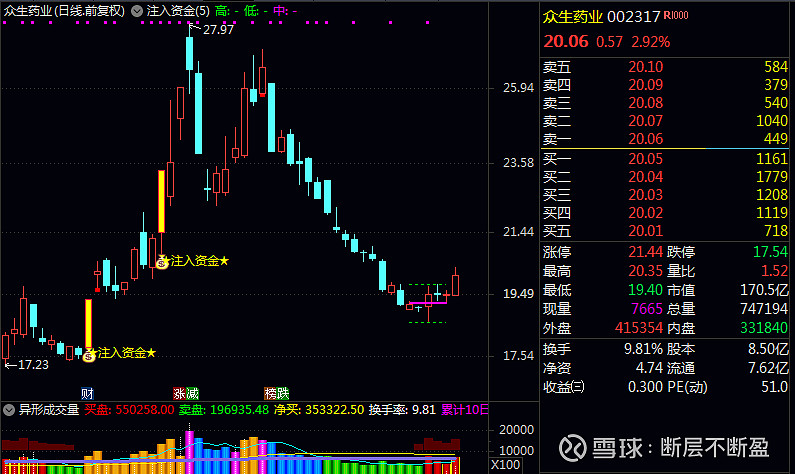
Task: Click the current price 20.06
Action: pyautogui.click(x=566, y=41)
